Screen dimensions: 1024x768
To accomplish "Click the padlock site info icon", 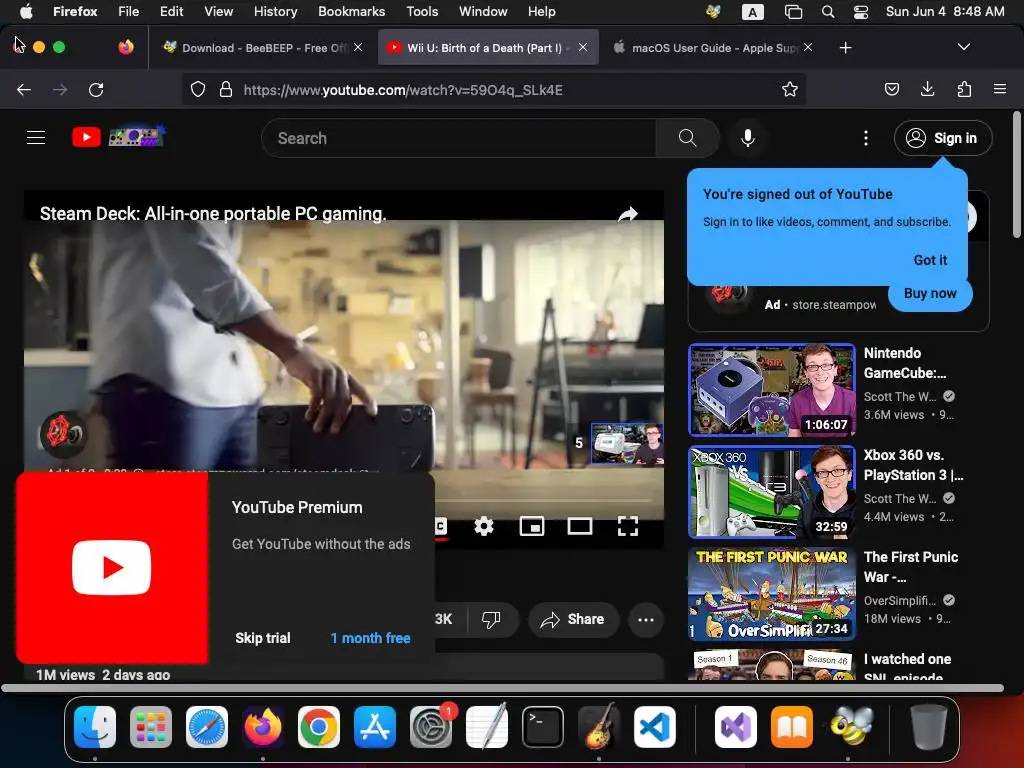I will pos(226,89).
